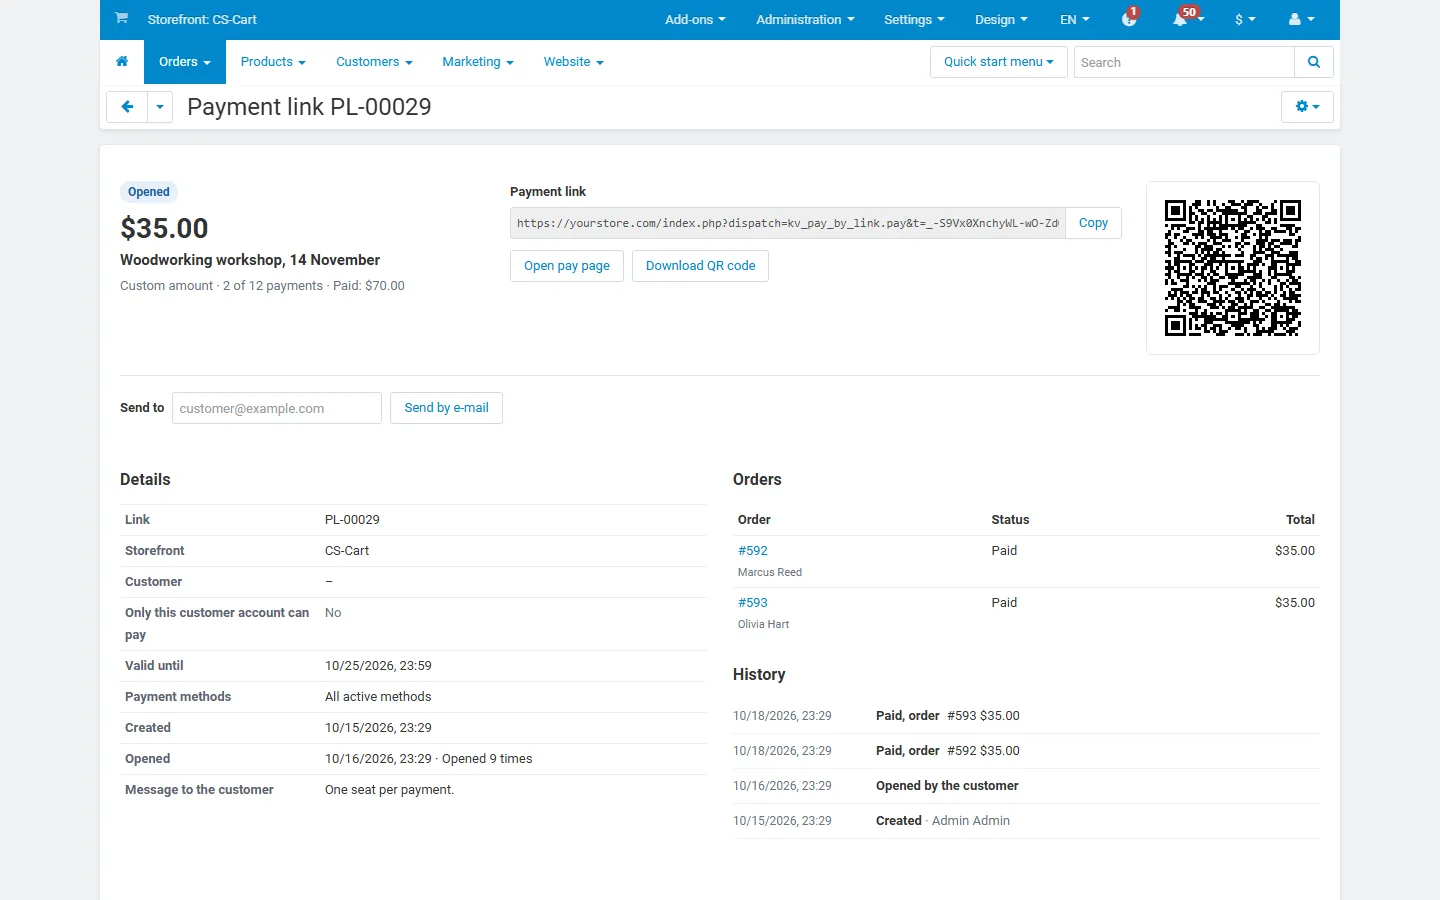
Task: Click the search magnifier button
Action: pos(1314,62)
